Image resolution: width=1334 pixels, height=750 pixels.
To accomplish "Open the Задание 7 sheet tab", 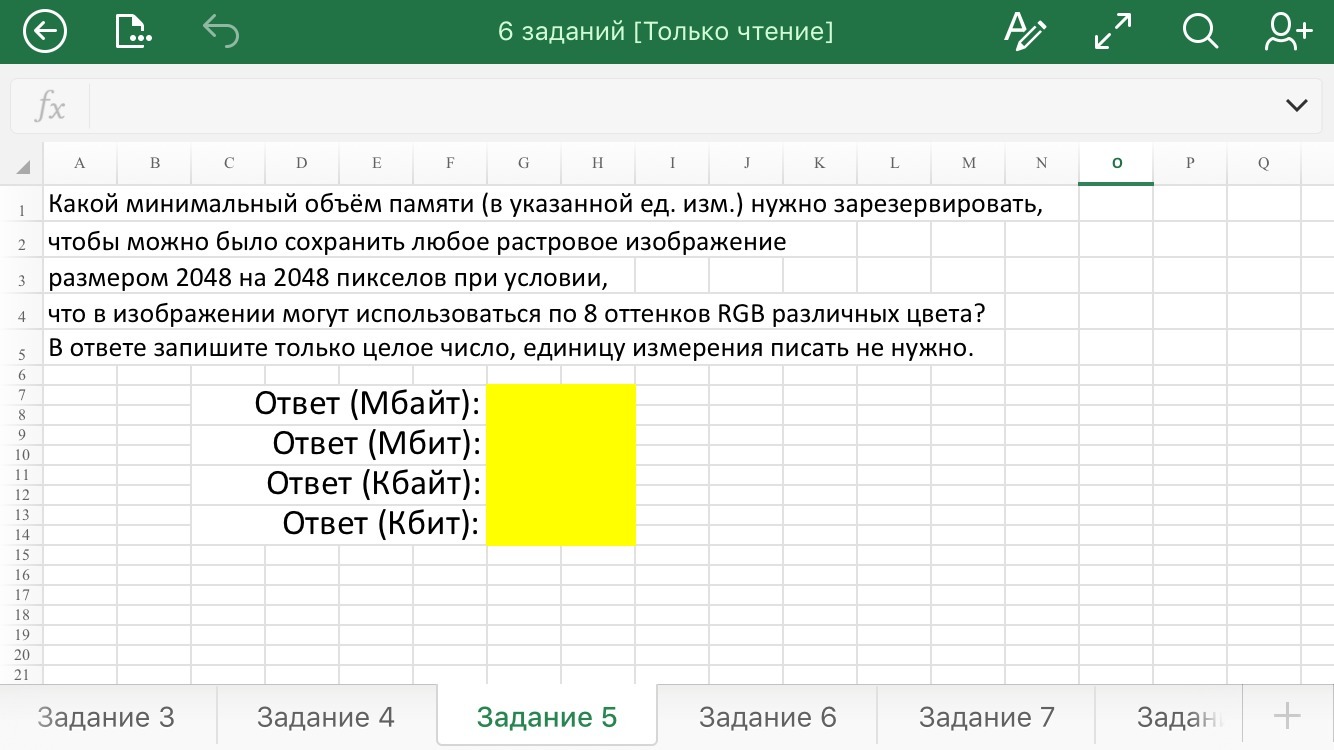I will coord(986,717).
